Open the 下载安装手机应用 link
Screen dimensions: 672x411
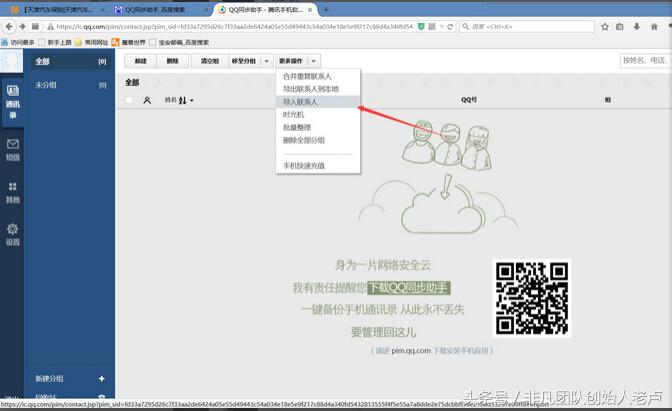(x=461, y=351)
